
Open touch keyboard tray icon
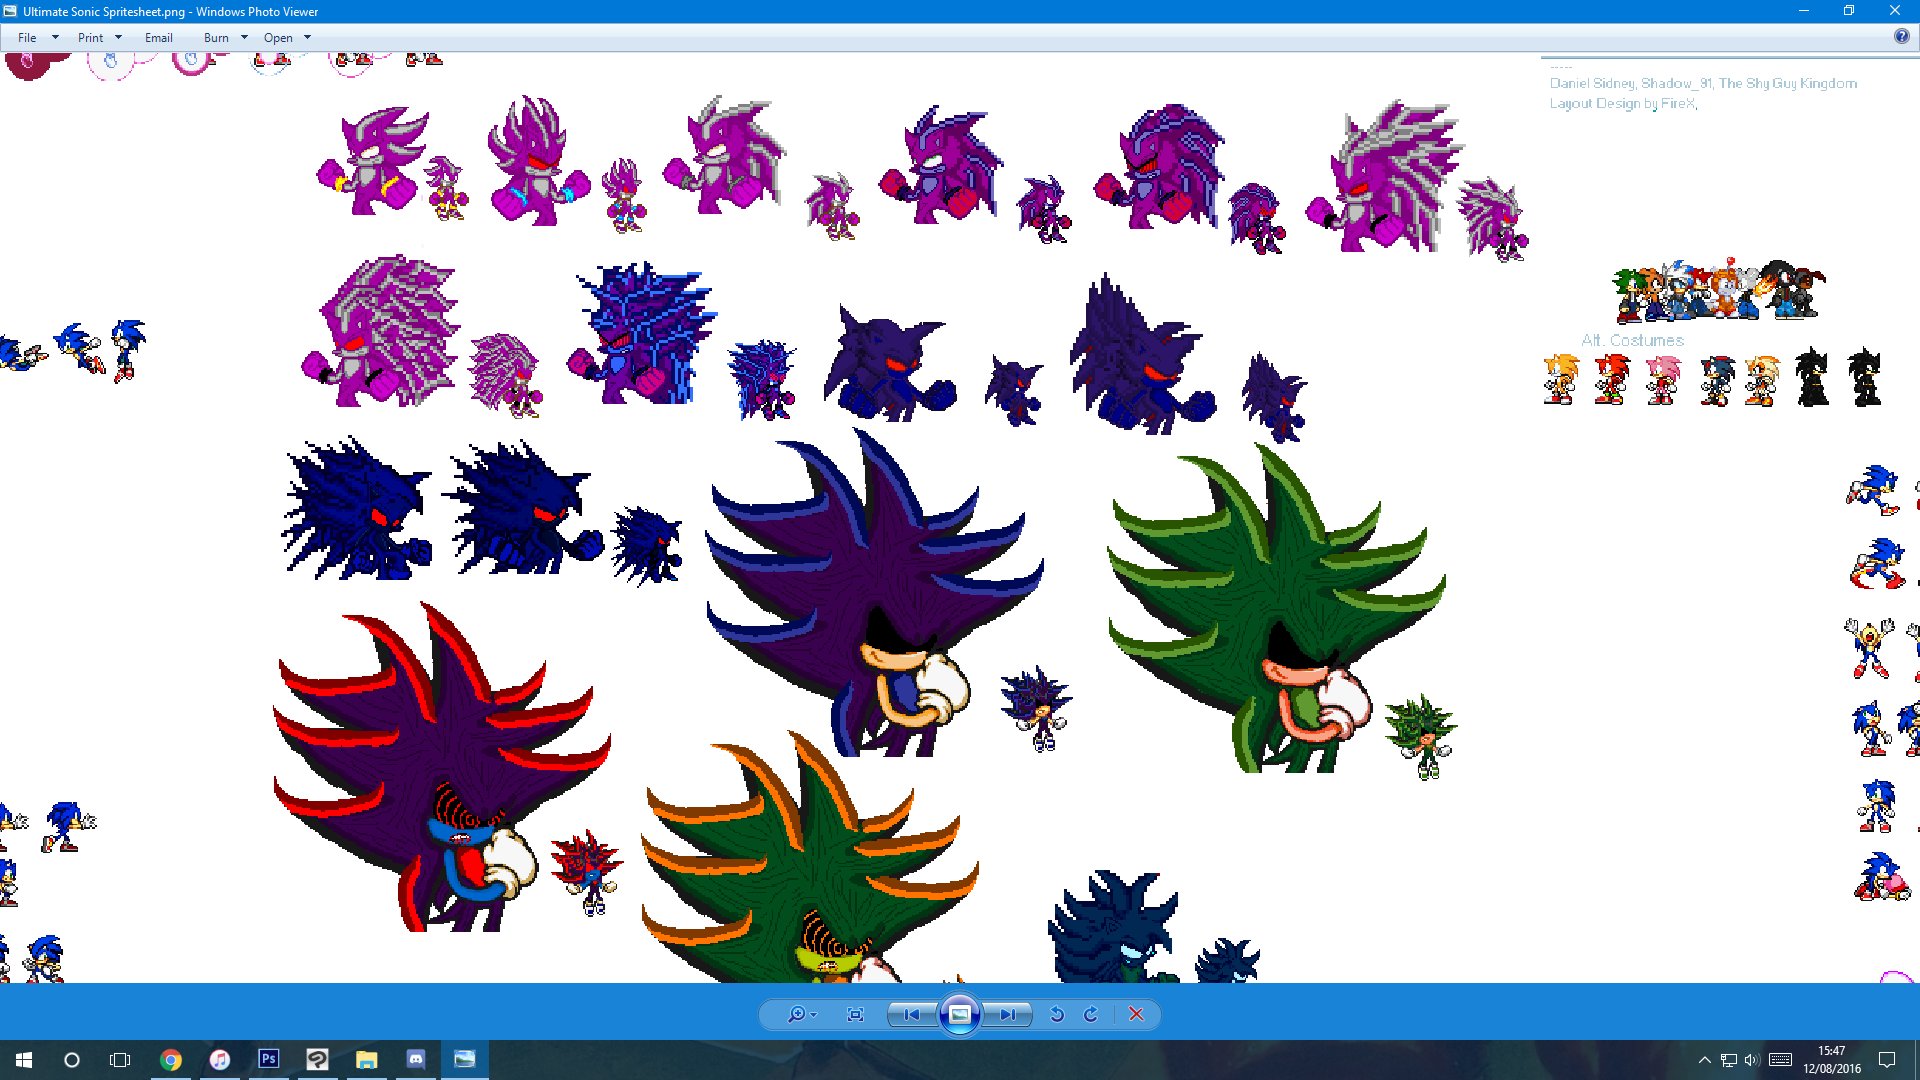pyautogui.click(x=1780, y=1060)
